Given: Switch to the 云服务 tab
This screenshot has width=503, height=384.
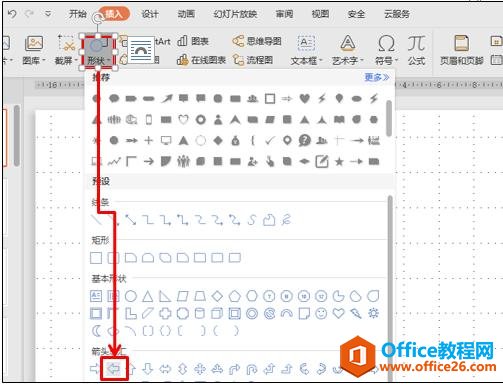Looking at the screenshot, I should [397, 14].
